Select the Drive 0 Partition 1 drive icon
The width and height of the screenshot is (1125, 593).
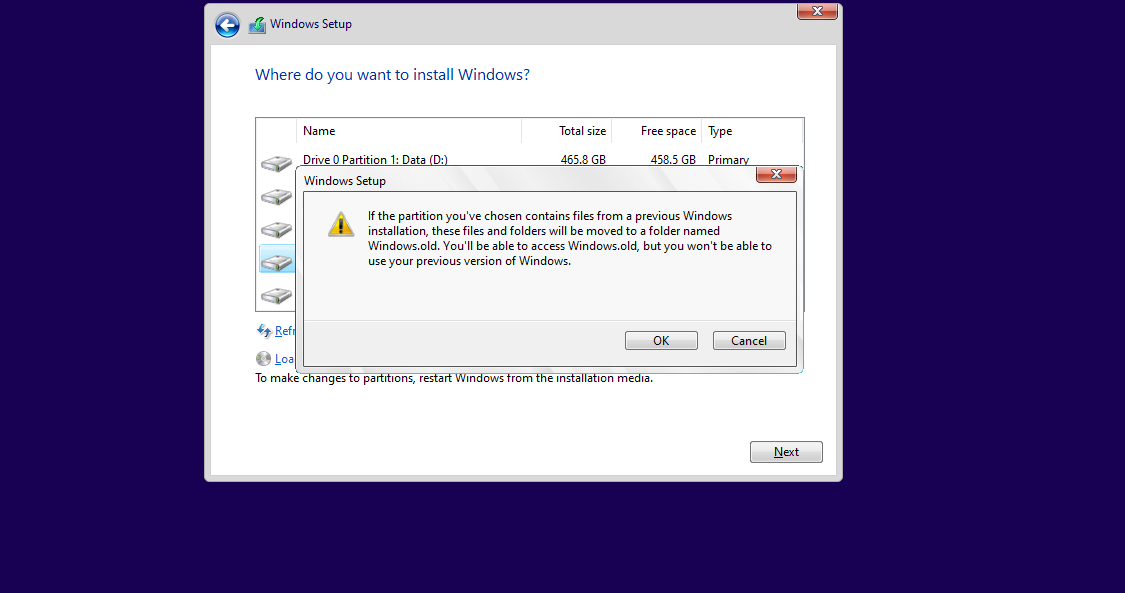point(276,163)
